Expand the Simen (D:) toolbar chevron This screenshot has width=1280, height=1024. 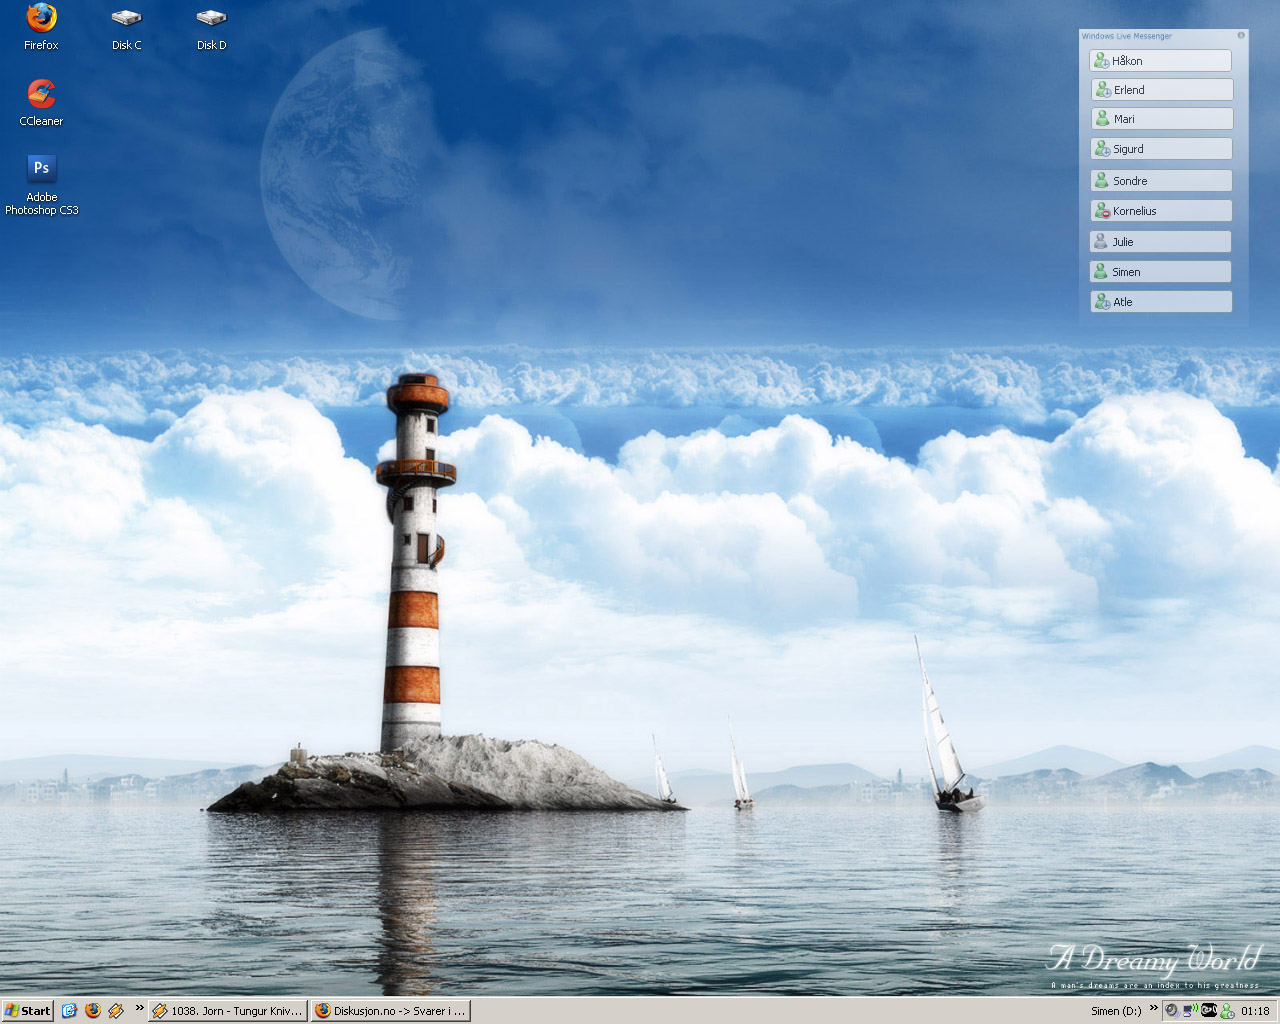pyautogui.click(x=1153, y=1008)
